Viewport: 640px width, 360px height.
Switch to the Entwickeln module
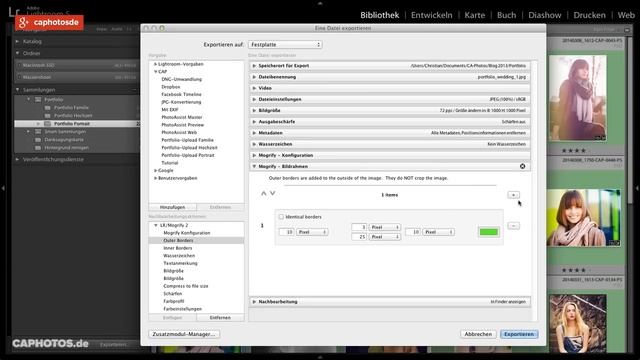pos(431,15)
